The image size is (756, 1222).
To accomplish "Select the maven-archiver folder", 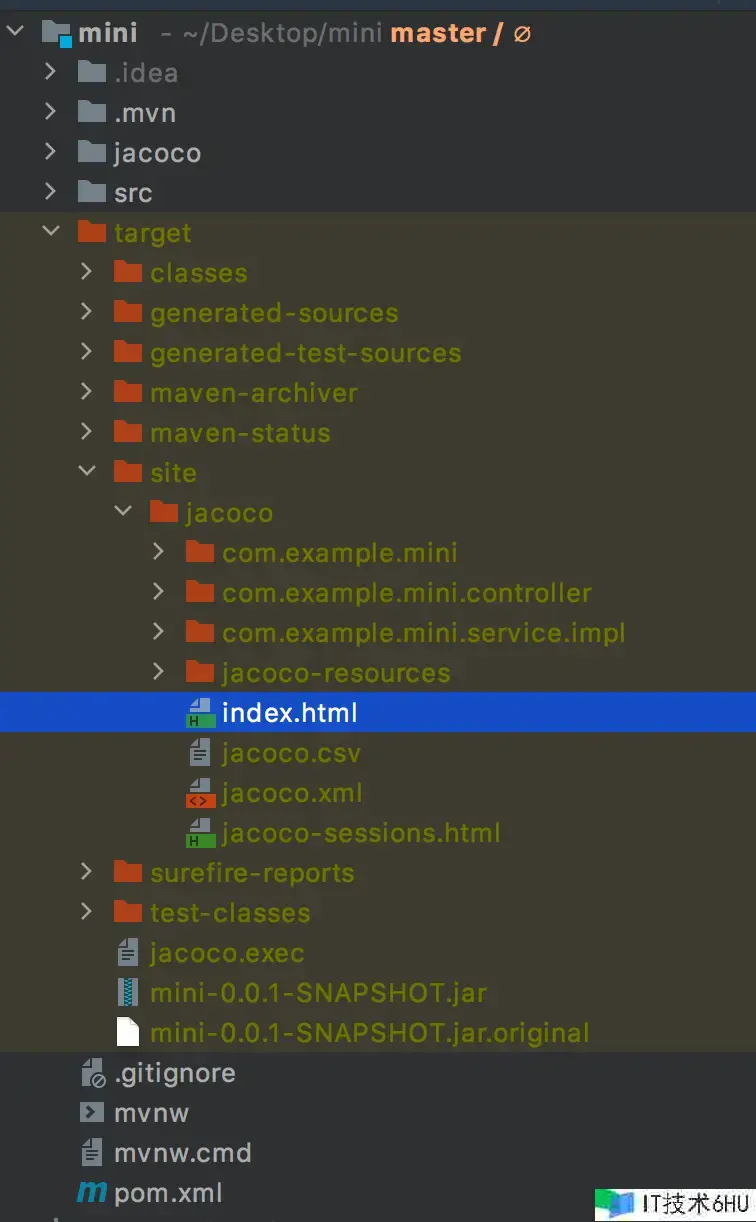I will [253, 393].
